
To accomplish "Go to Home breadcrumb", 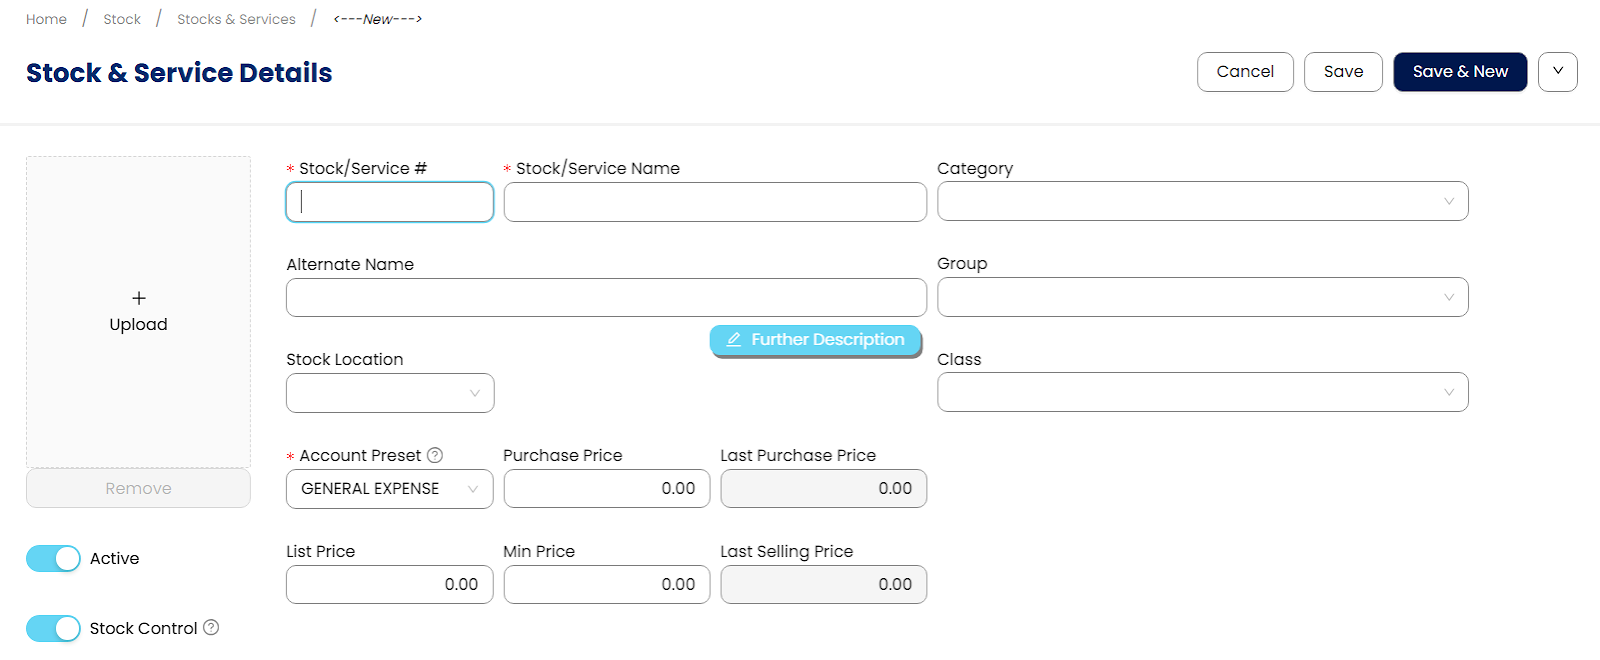I will [46, 19].
